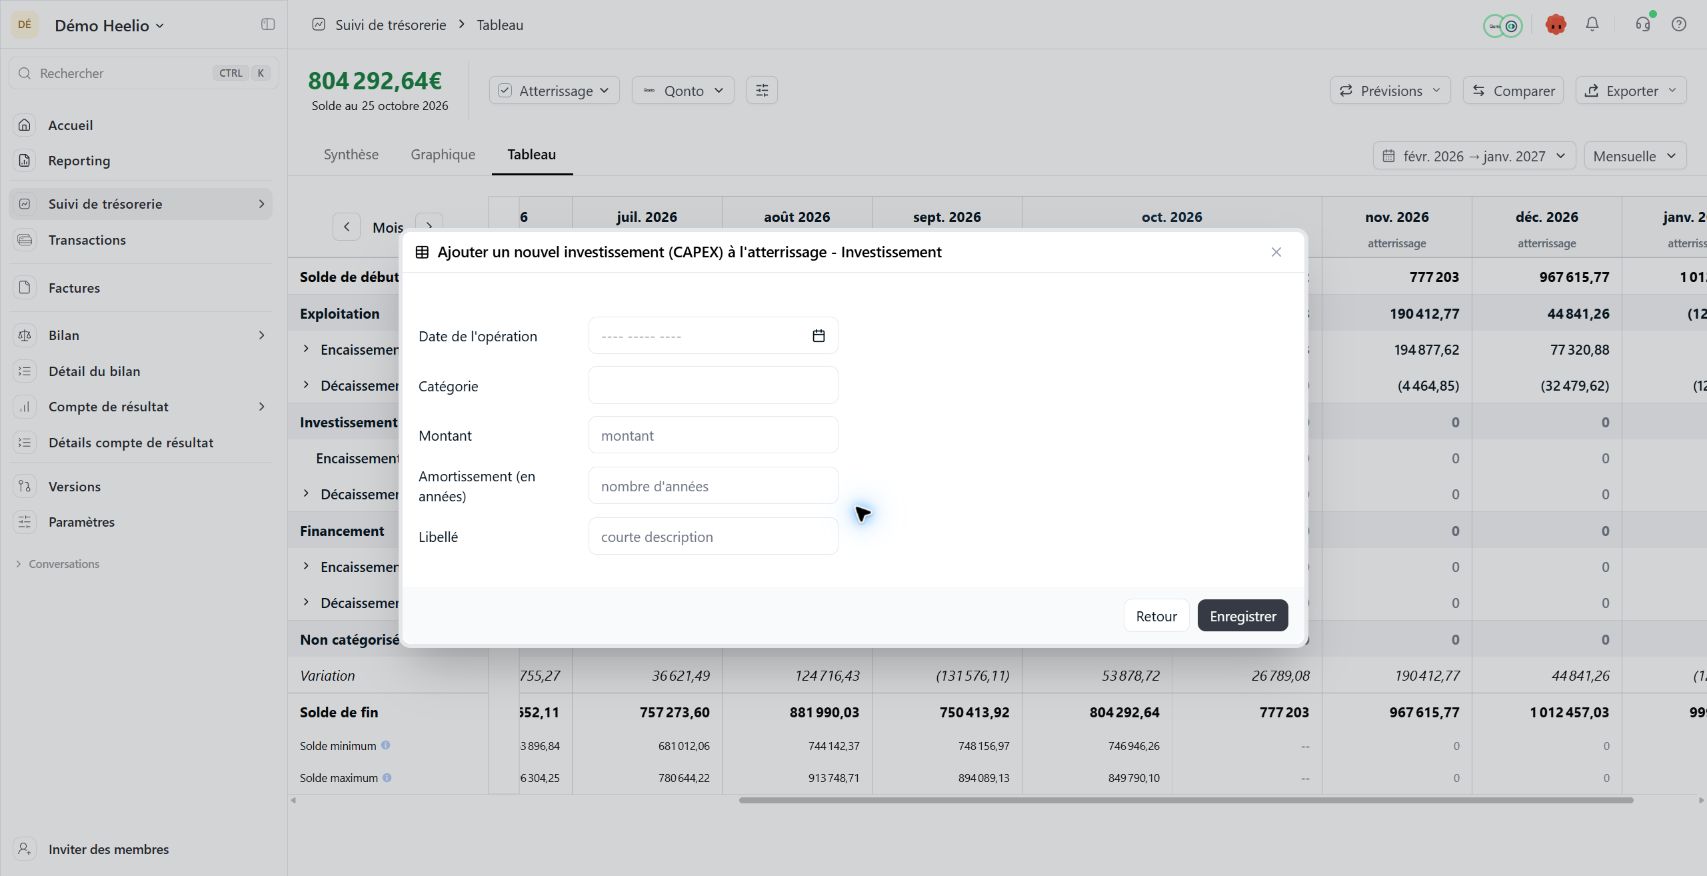Open the Exporter dropdown
Image resolution: width=1707 pixels, height=876 pixels.
(x=1631, y=90)
